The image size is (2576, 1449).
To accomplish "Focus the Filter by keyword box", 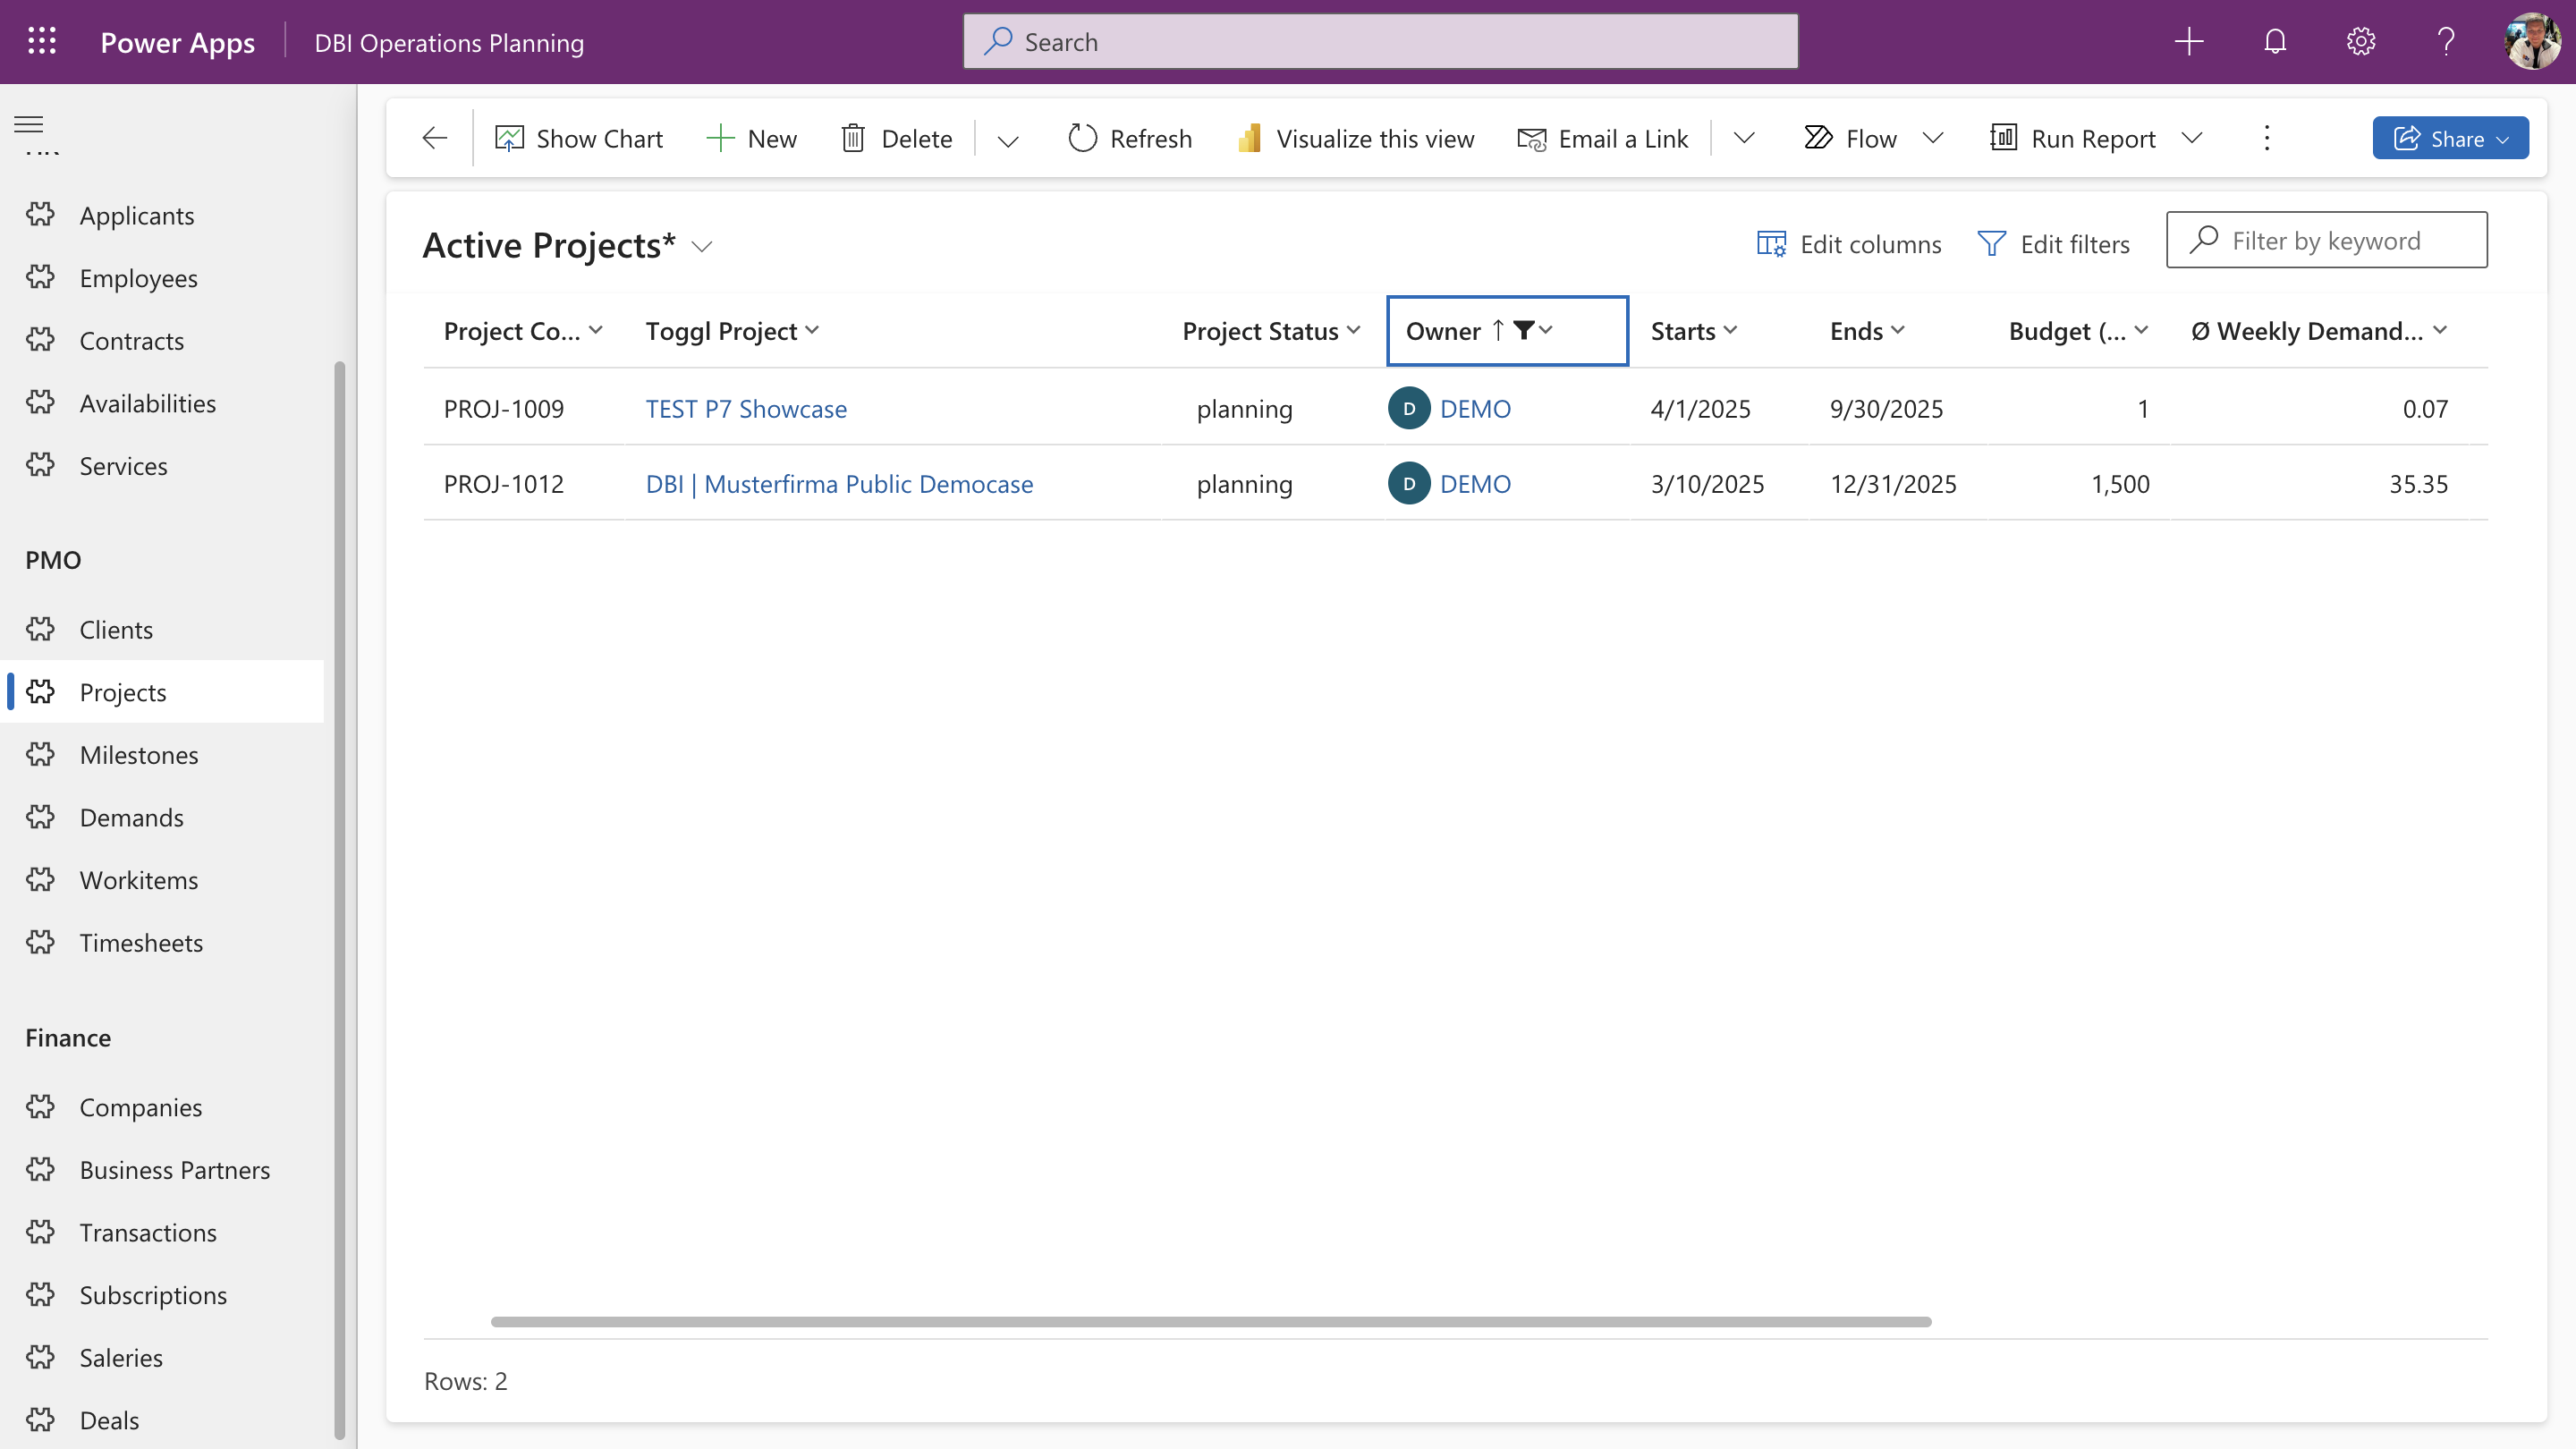I will [x=2326, y=240].
